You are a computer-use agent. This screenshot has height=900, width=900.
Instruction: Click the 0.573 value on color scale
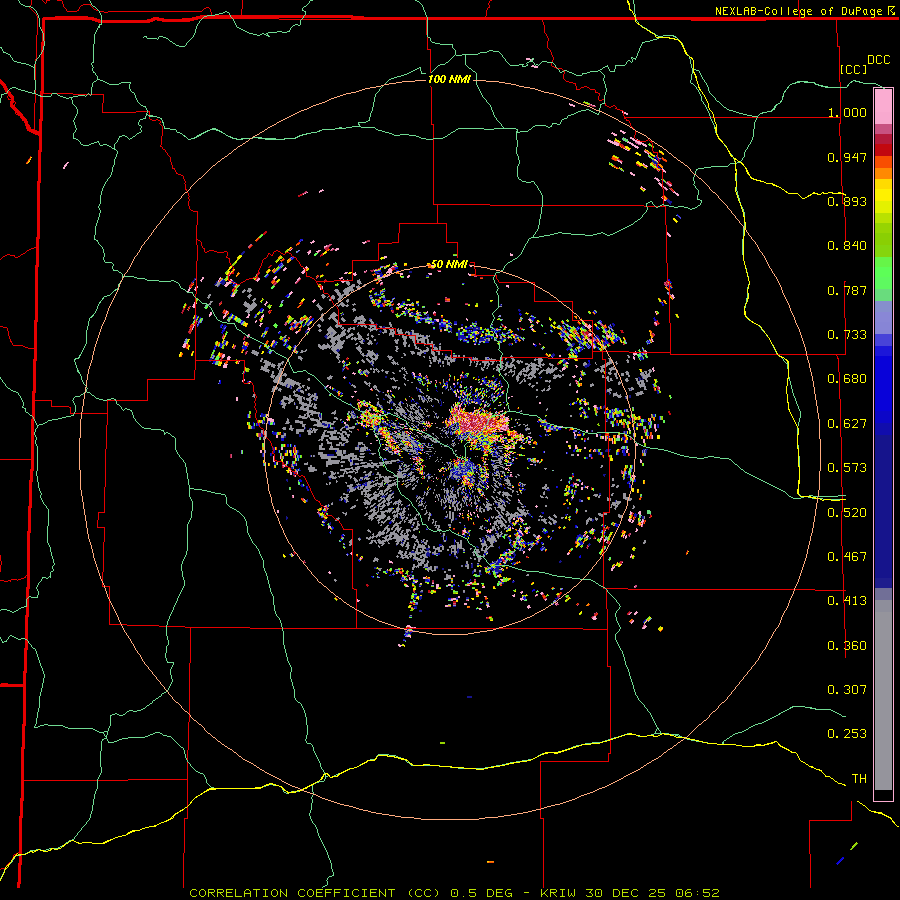(x=847, y=468)
